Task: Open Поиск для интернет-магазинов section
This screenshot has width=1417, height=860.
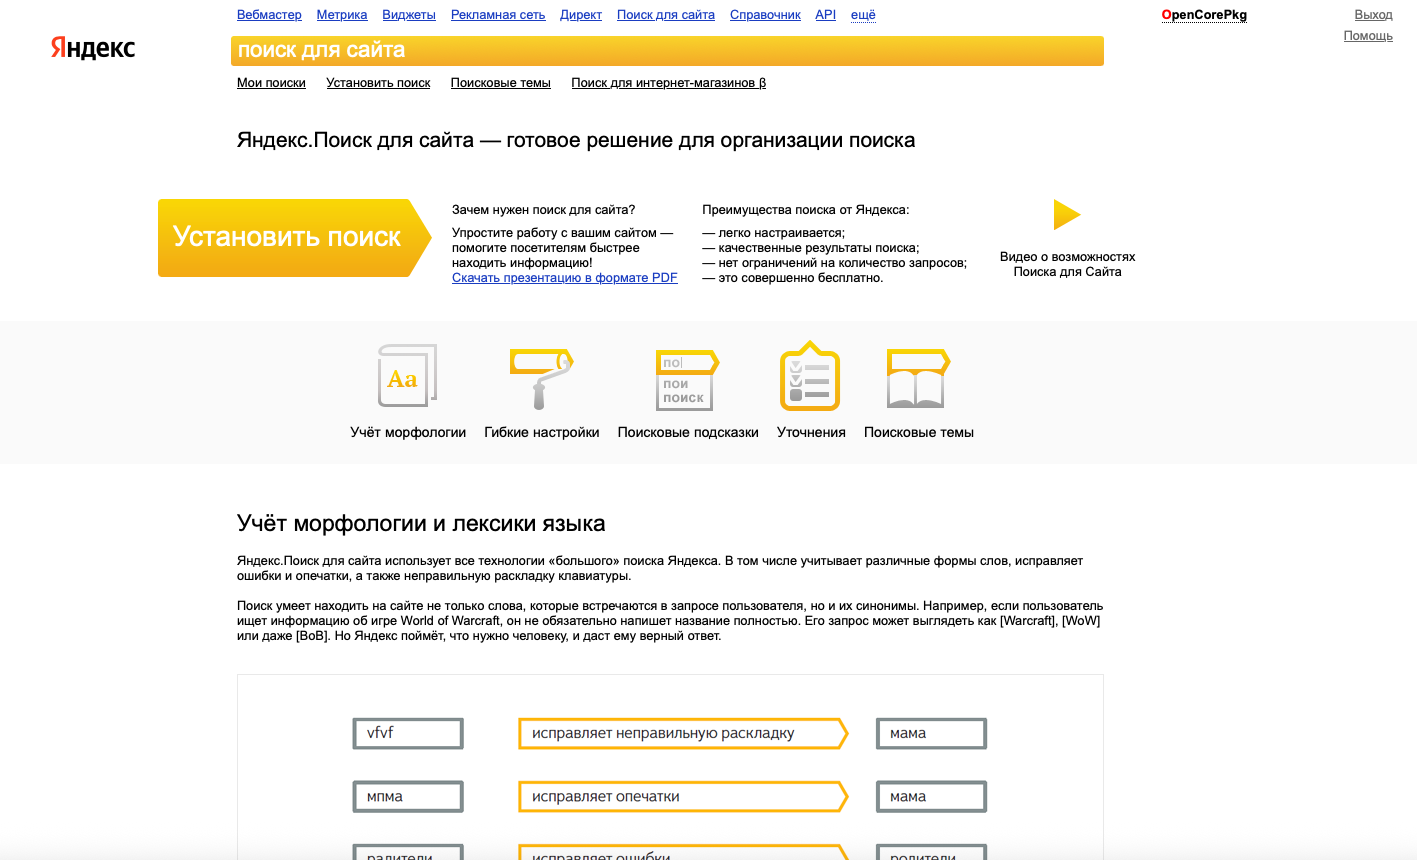Action: pos(668,83)
